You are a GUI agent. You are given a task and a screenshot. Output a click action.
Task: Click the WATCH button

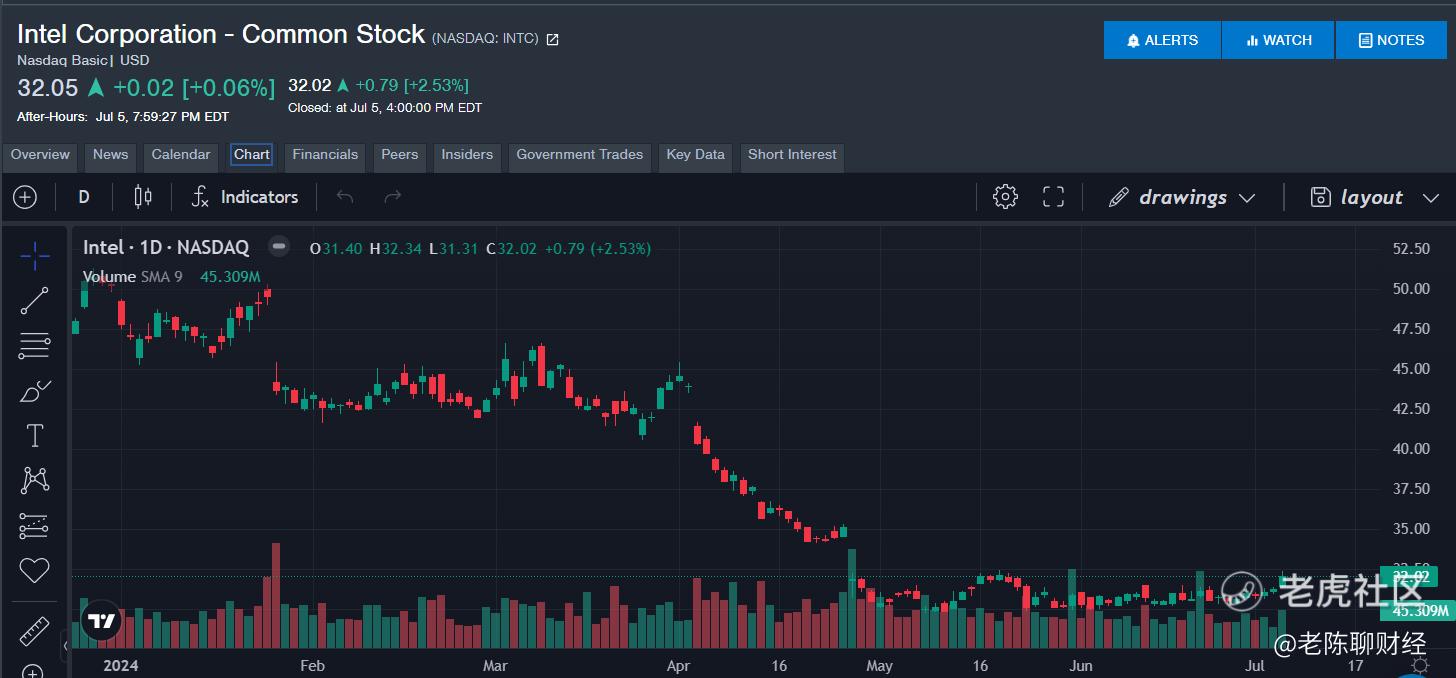click(x=1278, y=40)
